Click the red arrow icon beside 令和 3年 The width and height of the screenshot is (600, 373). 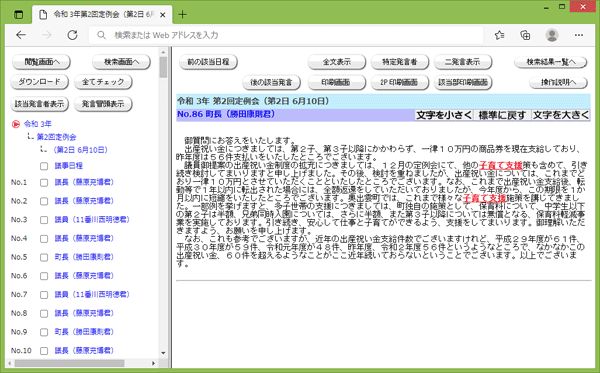(x=16, y=124)
